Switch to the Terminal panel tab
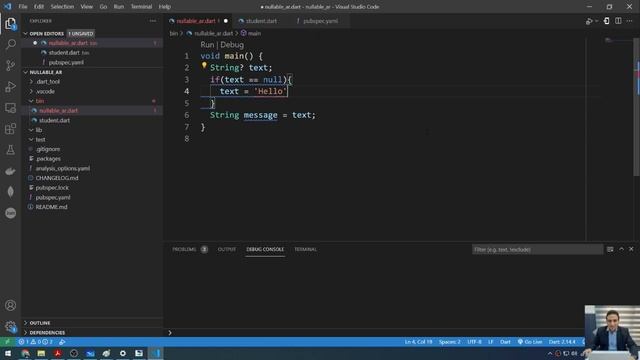 (x=305, y=249)
